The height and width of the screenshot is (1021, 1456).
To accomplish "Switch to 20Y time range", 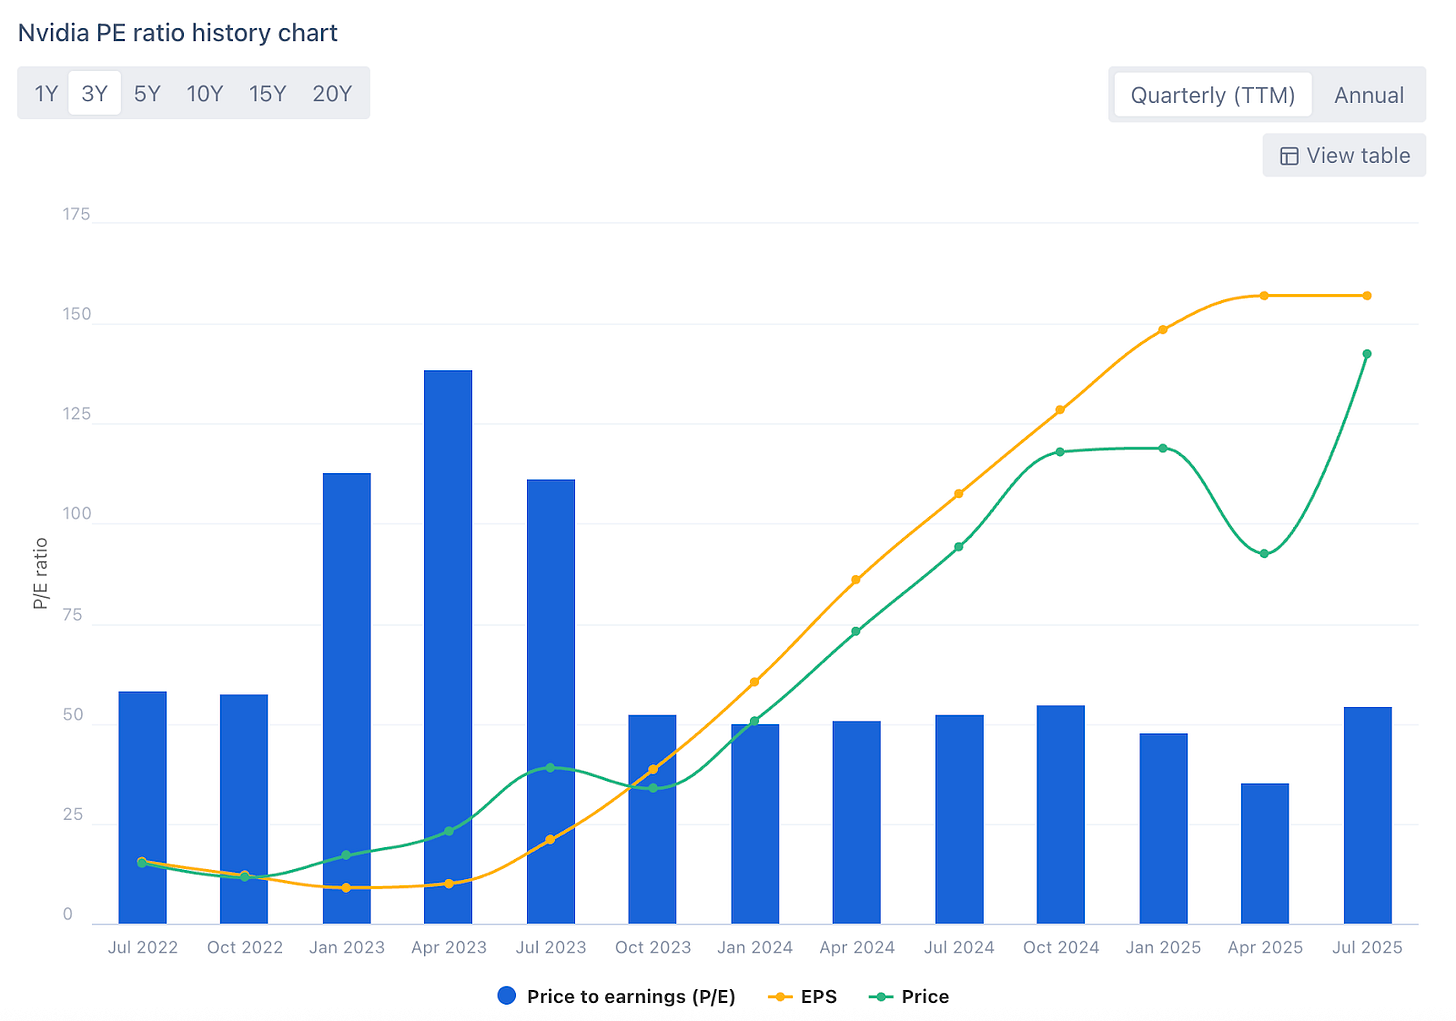I will coord(332,94).
